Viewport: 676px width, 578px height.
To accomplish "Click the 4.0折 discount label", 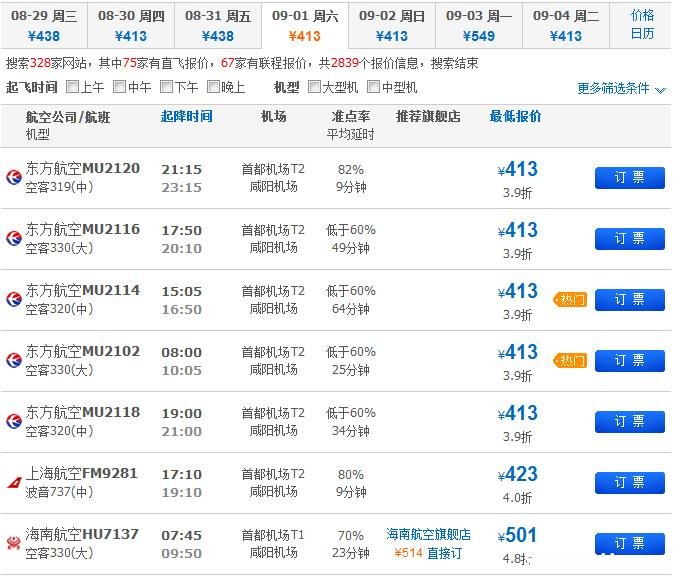I will 517,498.
